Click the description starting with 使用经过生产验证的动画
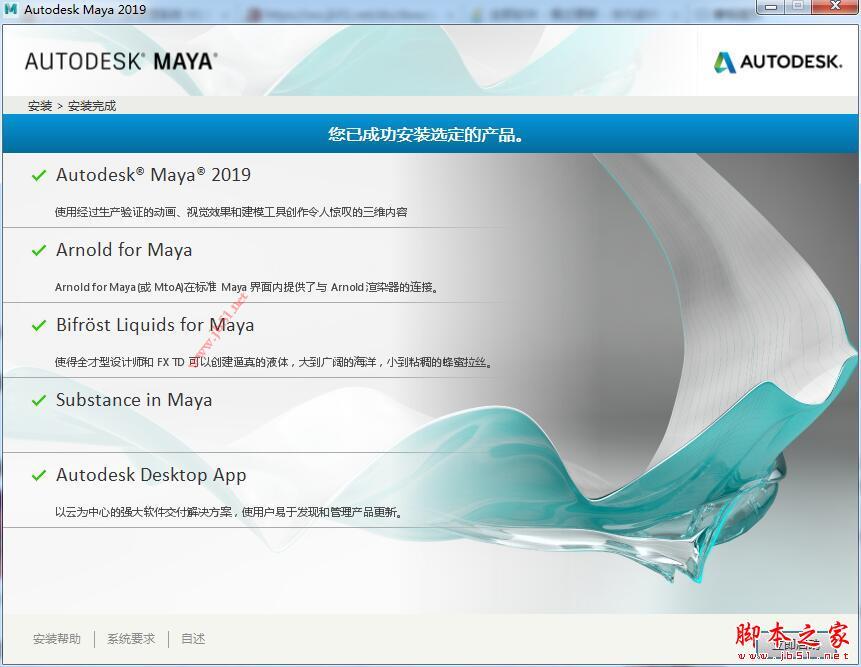Screen dimensions: 861x667 coord(231,212)
